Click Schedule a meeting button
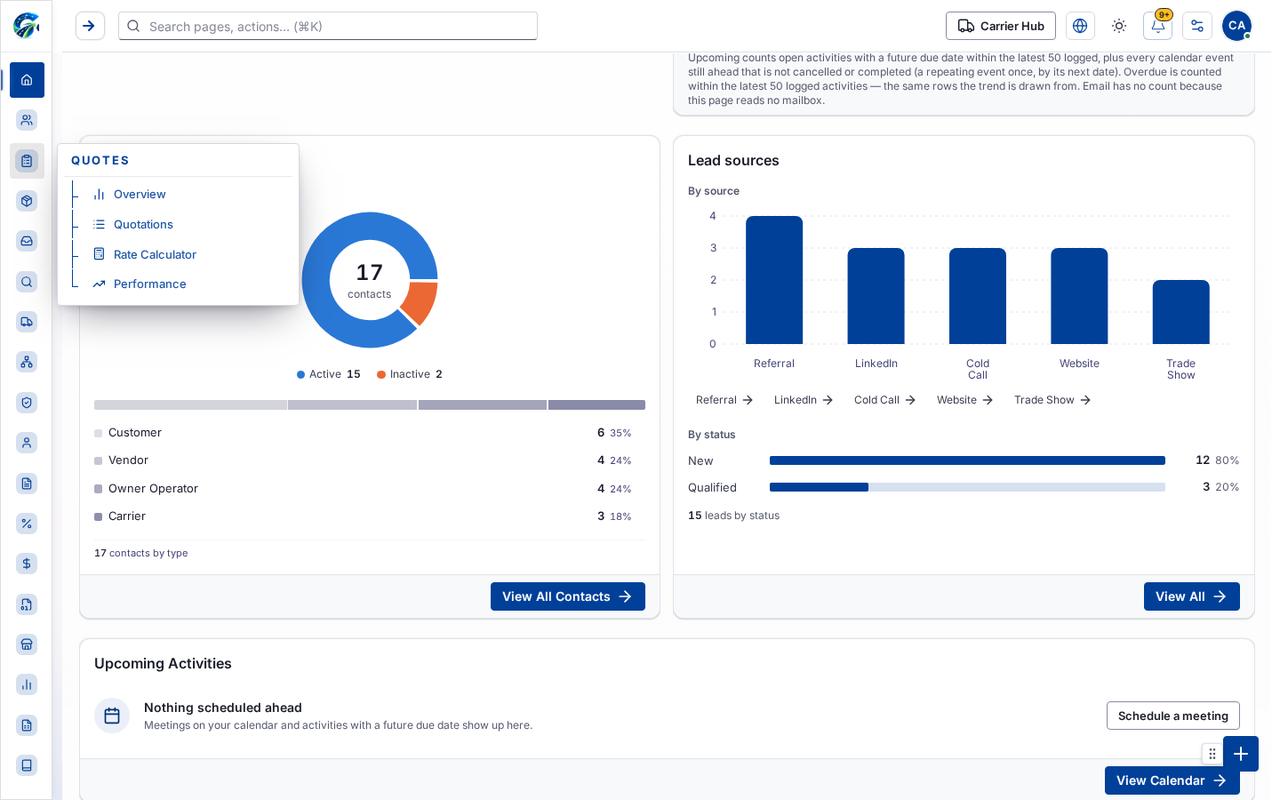 coord(1173,716)
